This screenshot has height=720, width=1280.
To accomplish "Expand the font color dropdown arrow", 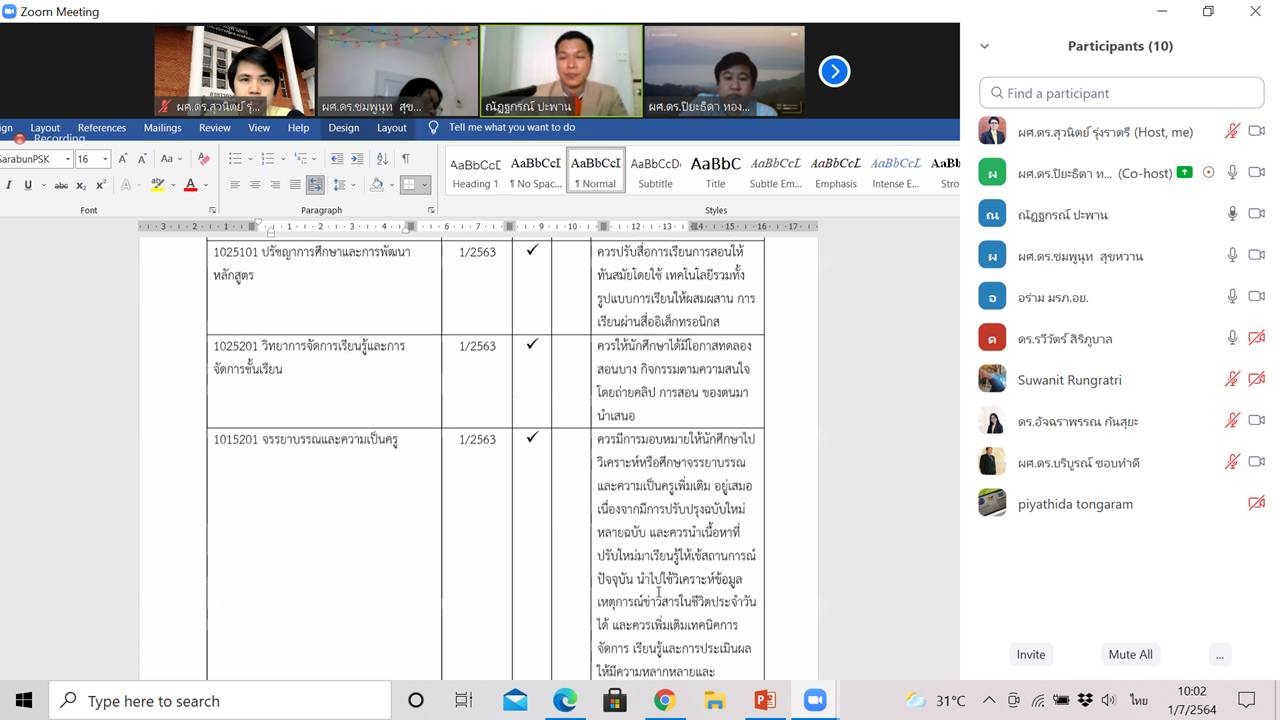I will 204,185.
